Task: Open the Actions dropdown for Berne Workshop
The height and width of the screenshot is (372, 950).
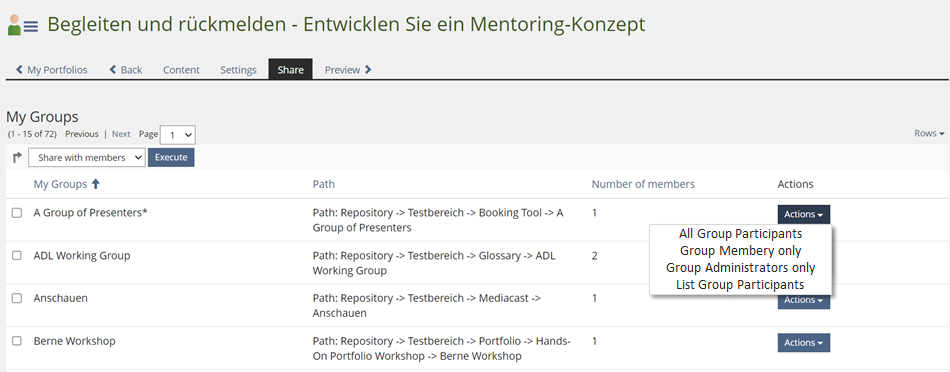Action: 803,342
